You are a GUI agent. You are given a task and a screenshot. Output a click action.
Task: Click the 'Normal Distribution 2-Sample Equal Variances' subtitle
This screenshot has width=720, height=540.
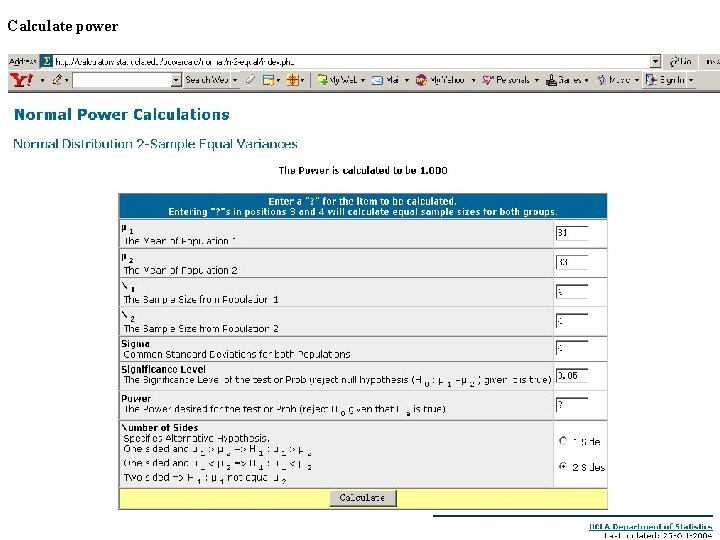click(155, 144)
